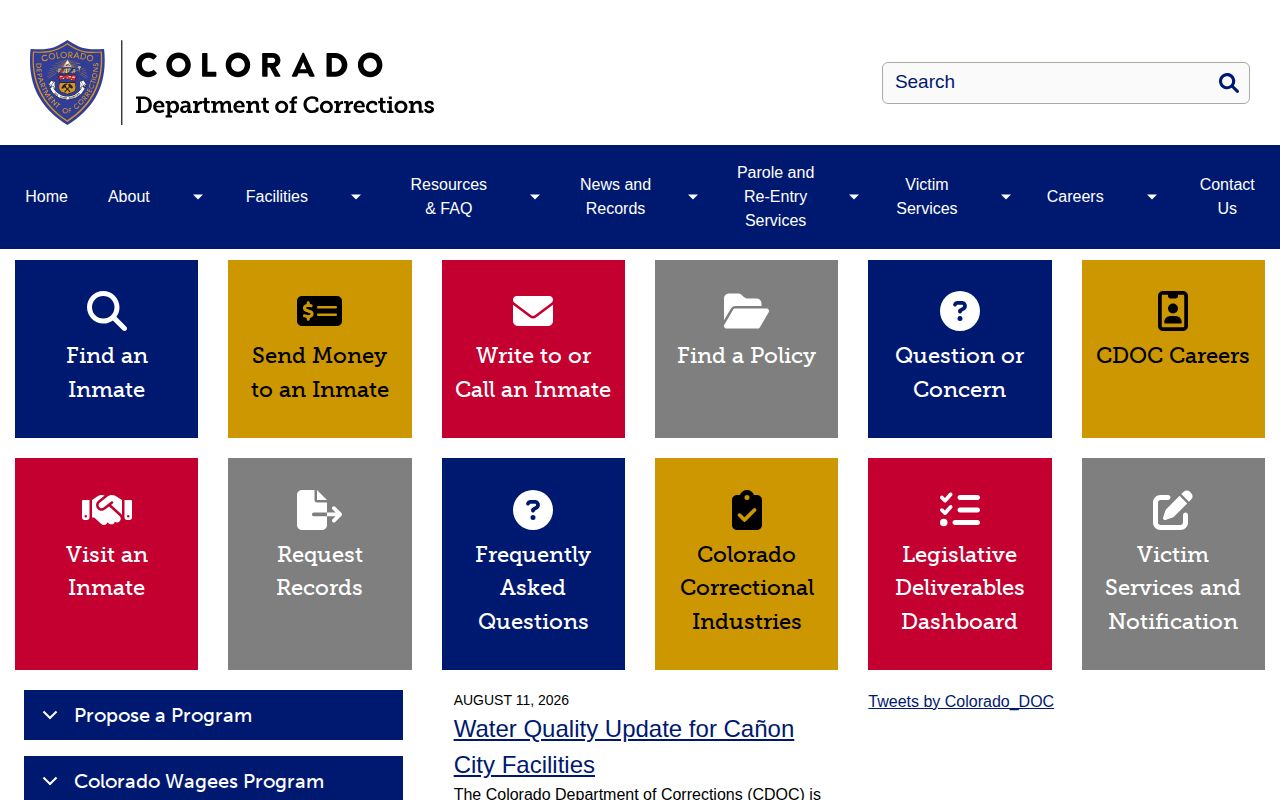Expand the Propose a Program accordion
The image size is (1280, 800).
pos(213,715)
